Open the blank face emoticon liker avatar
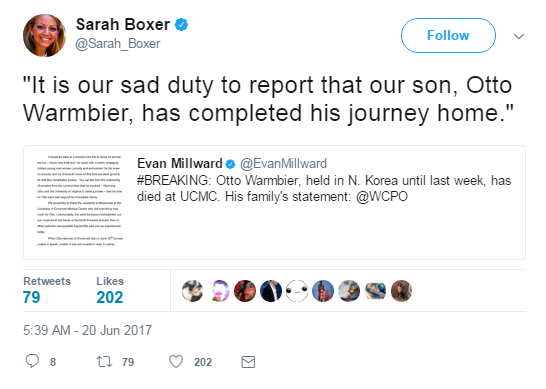The height and width of the screenshot is (389, 546). pos(297,291)
